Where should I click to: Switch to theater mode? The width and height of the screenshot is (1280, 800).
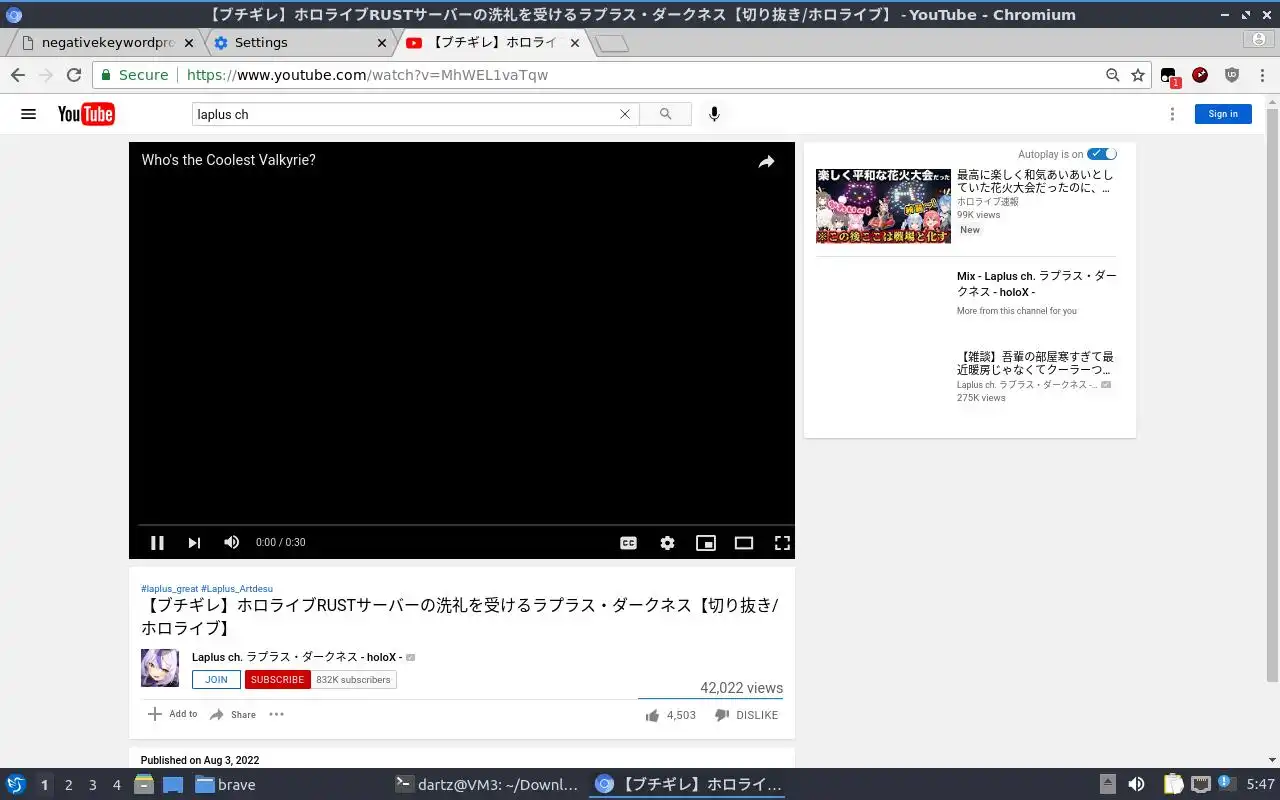pyautogui.click(x=744, y=543)
